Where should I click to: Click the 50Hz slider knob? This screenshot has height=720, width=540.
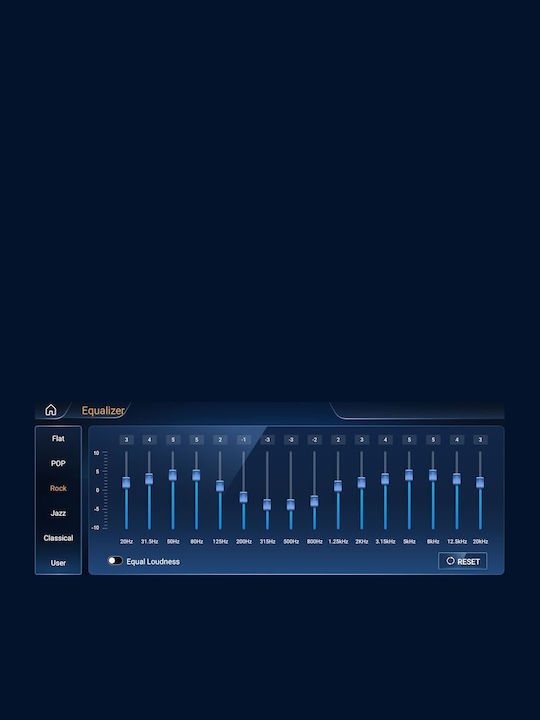tap(173, 475)
